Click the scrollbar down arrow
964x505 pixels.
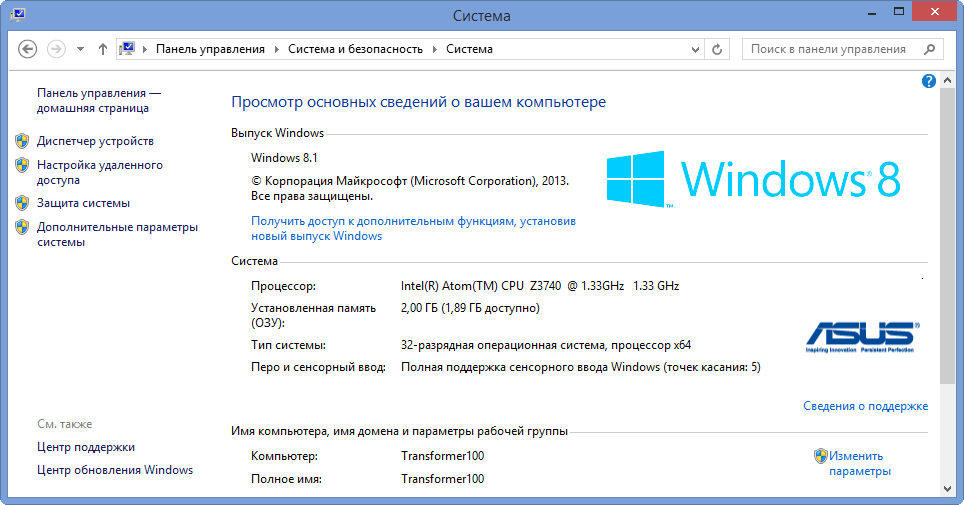[x=947, y=489]
